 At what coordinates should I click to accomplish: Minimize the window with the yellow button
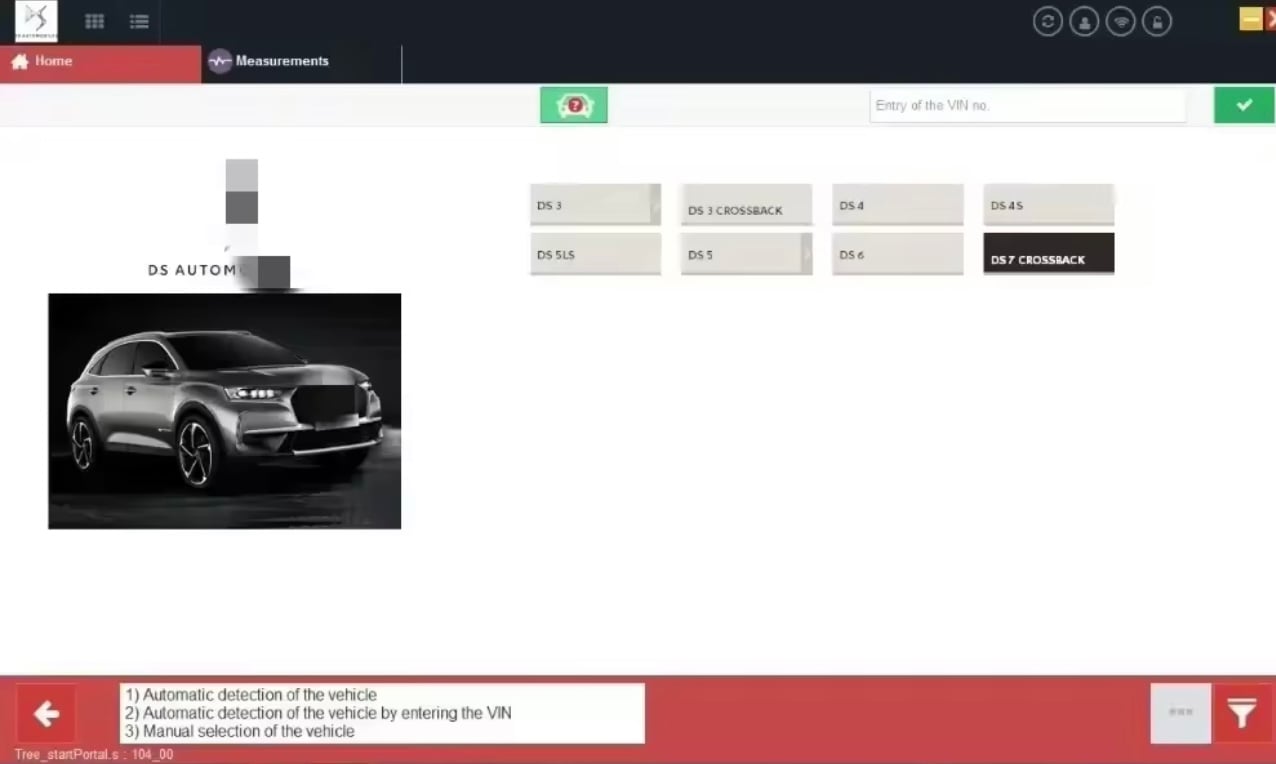[x=1251, y=19]
